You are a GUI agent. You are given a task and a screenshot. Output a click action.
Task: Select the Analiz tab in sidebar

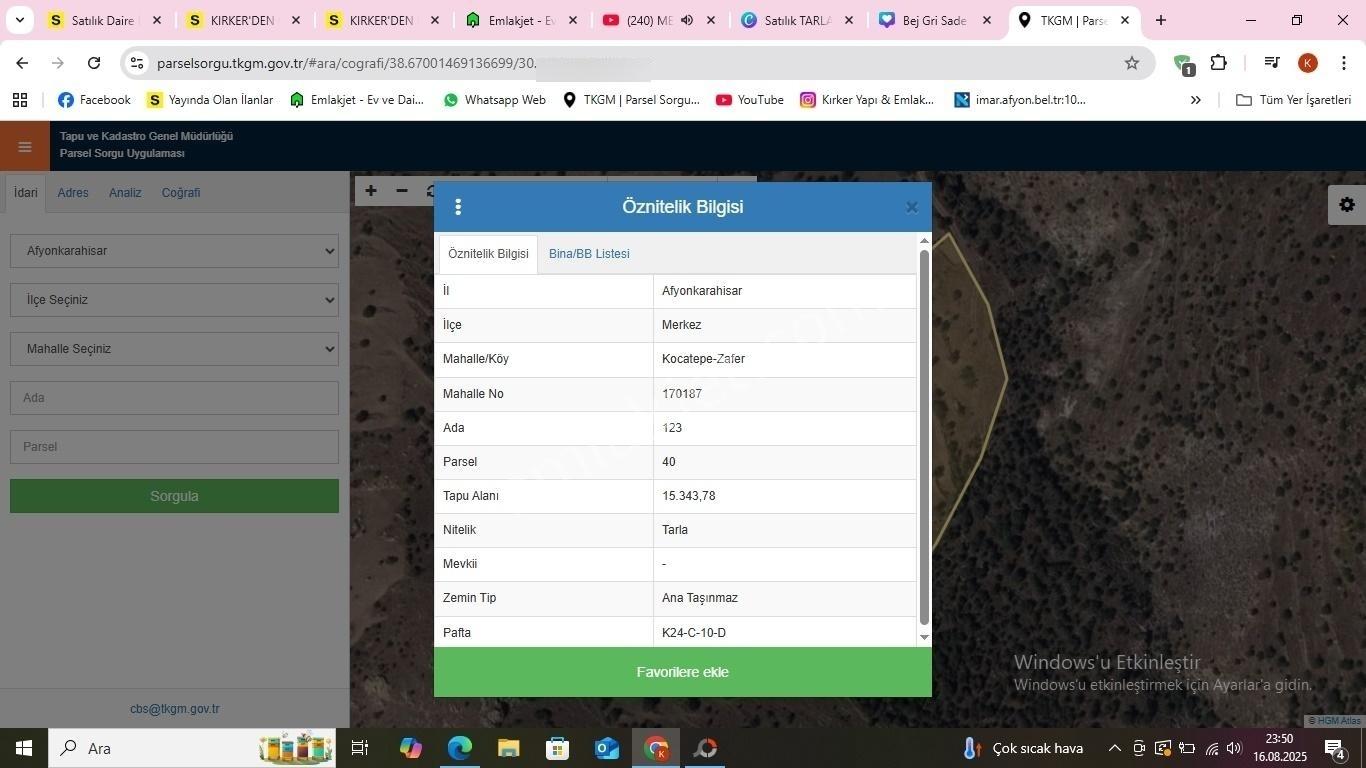click(125, 193)
